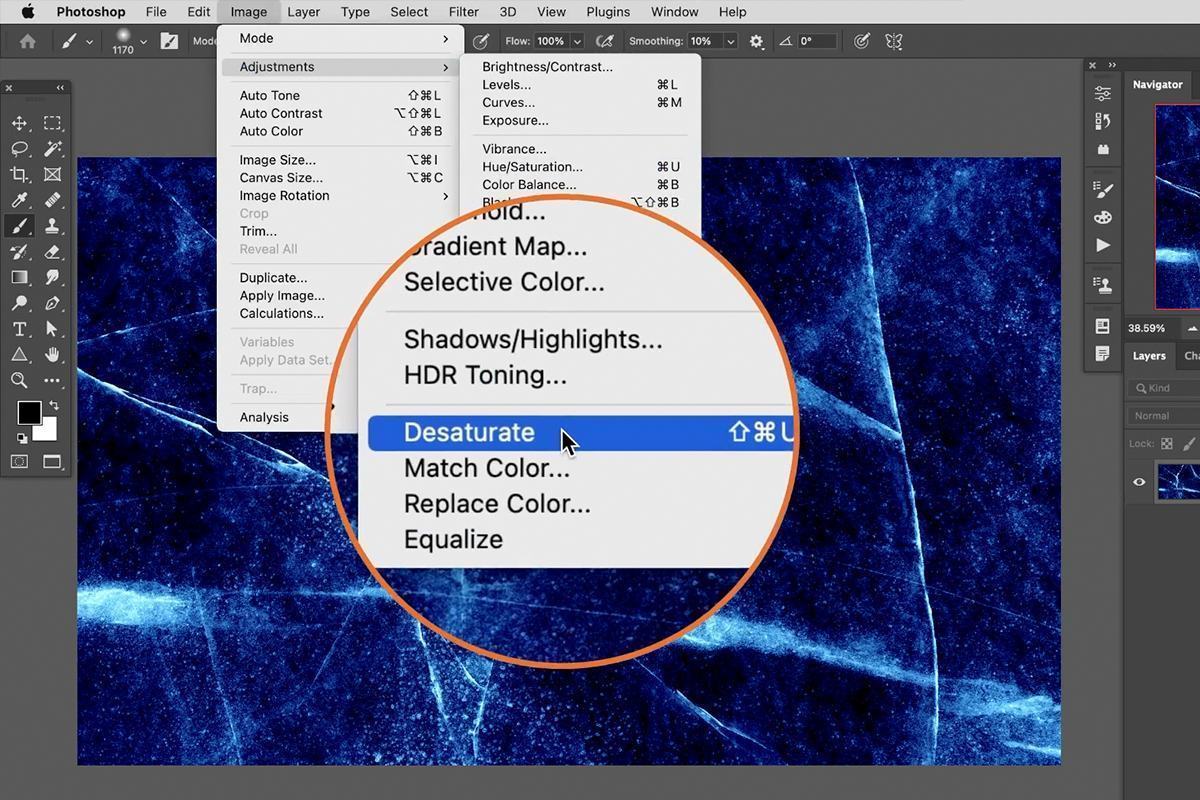The height and width of the screenshot is (800, 1200).
Task: Select the Type tool
Action: (19, 329)
